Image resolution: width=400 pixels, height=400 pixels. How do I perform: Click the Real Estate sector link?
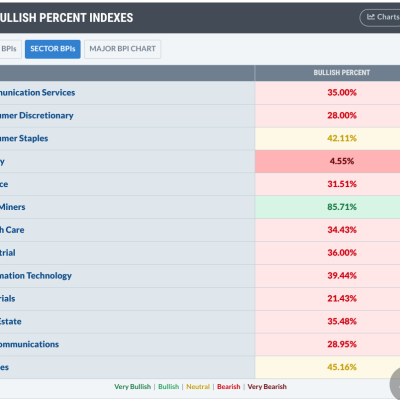tap(11, 322)
